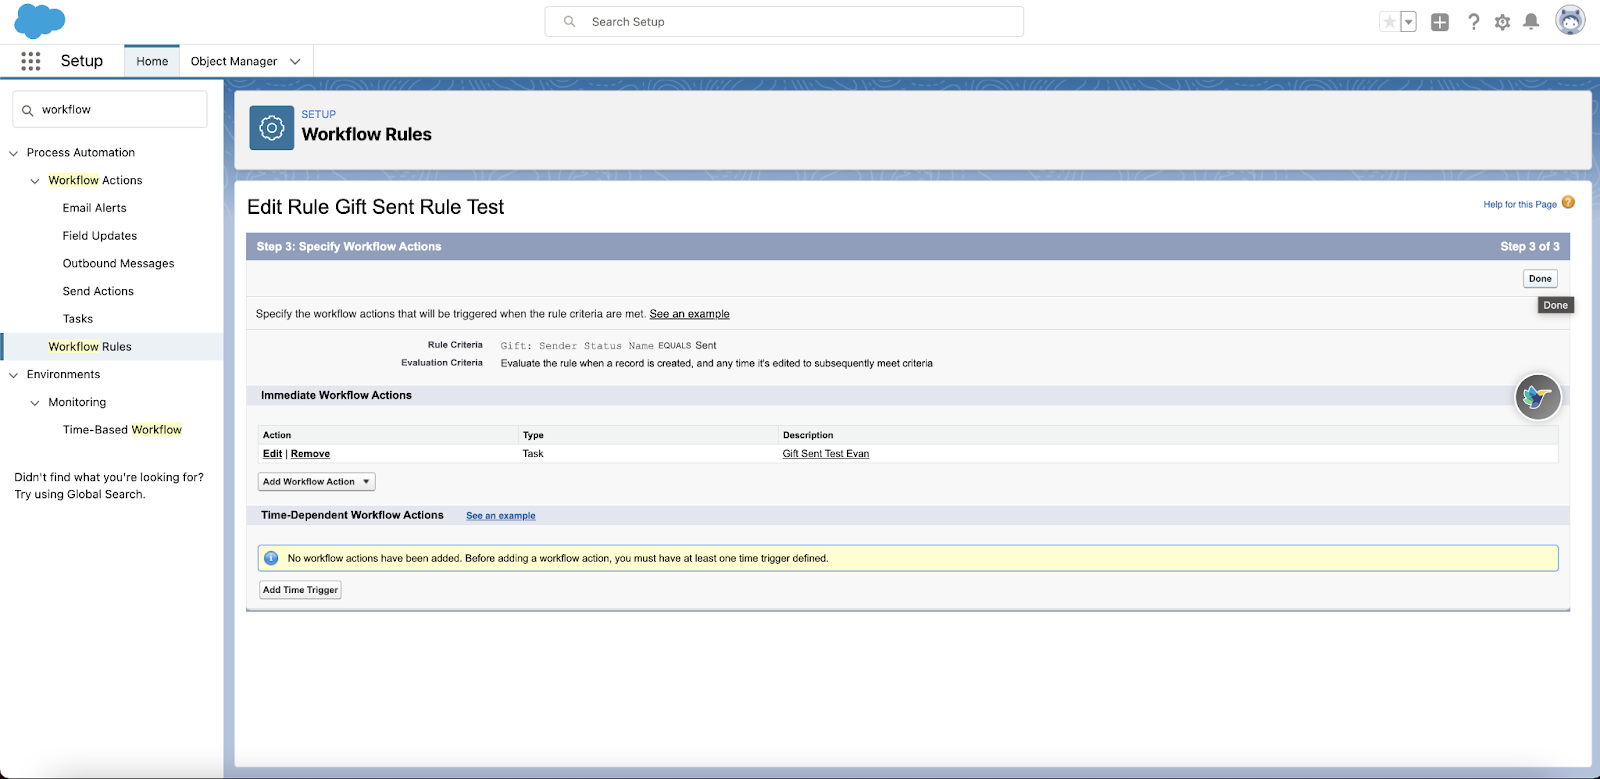Click the orange help icon beside Help for this Page
Image resolution: width=1600 pixels, height=779 pixels.
coord(1568,202)
